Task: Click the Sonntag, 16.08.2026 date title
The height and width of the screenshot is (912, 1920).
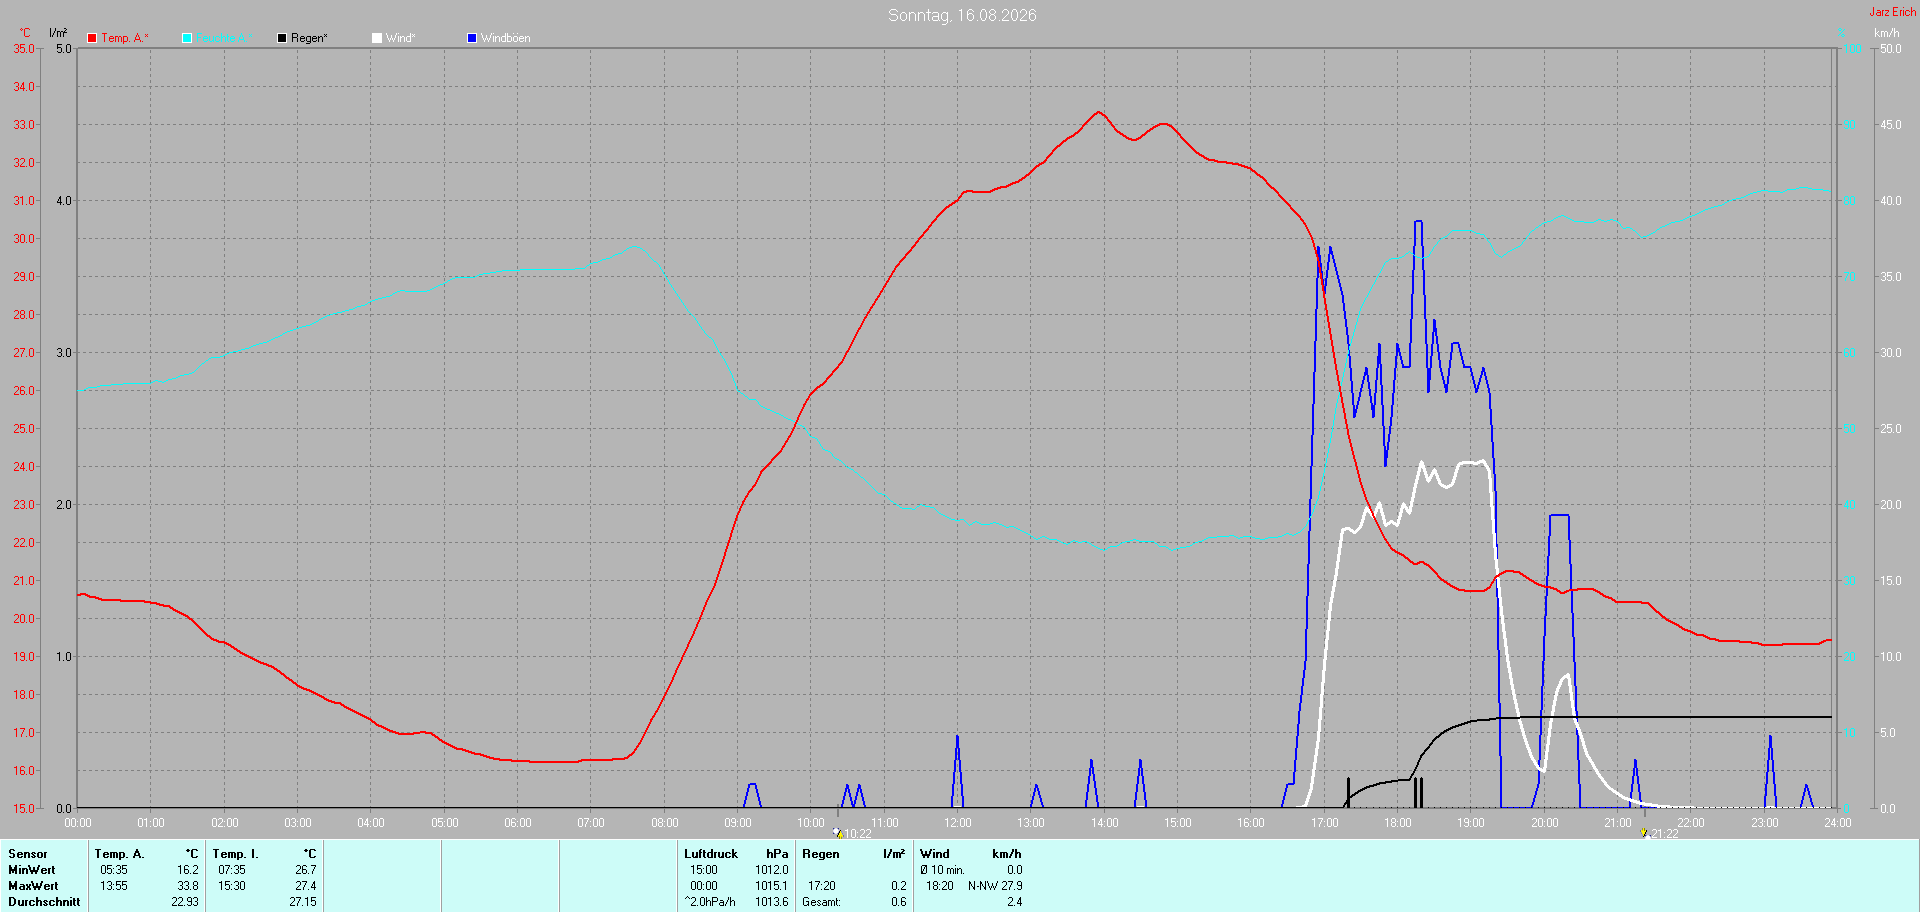Action: click(962, 15)
